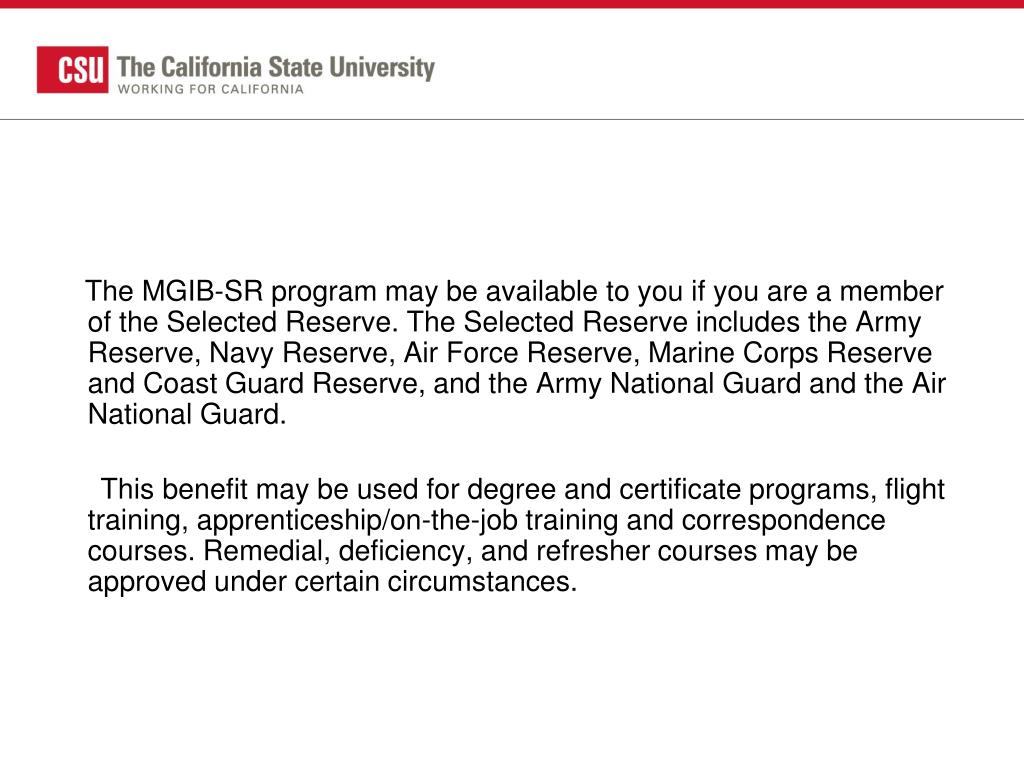
Task: Click the red CSU logo box
Action: pos(72,70)
